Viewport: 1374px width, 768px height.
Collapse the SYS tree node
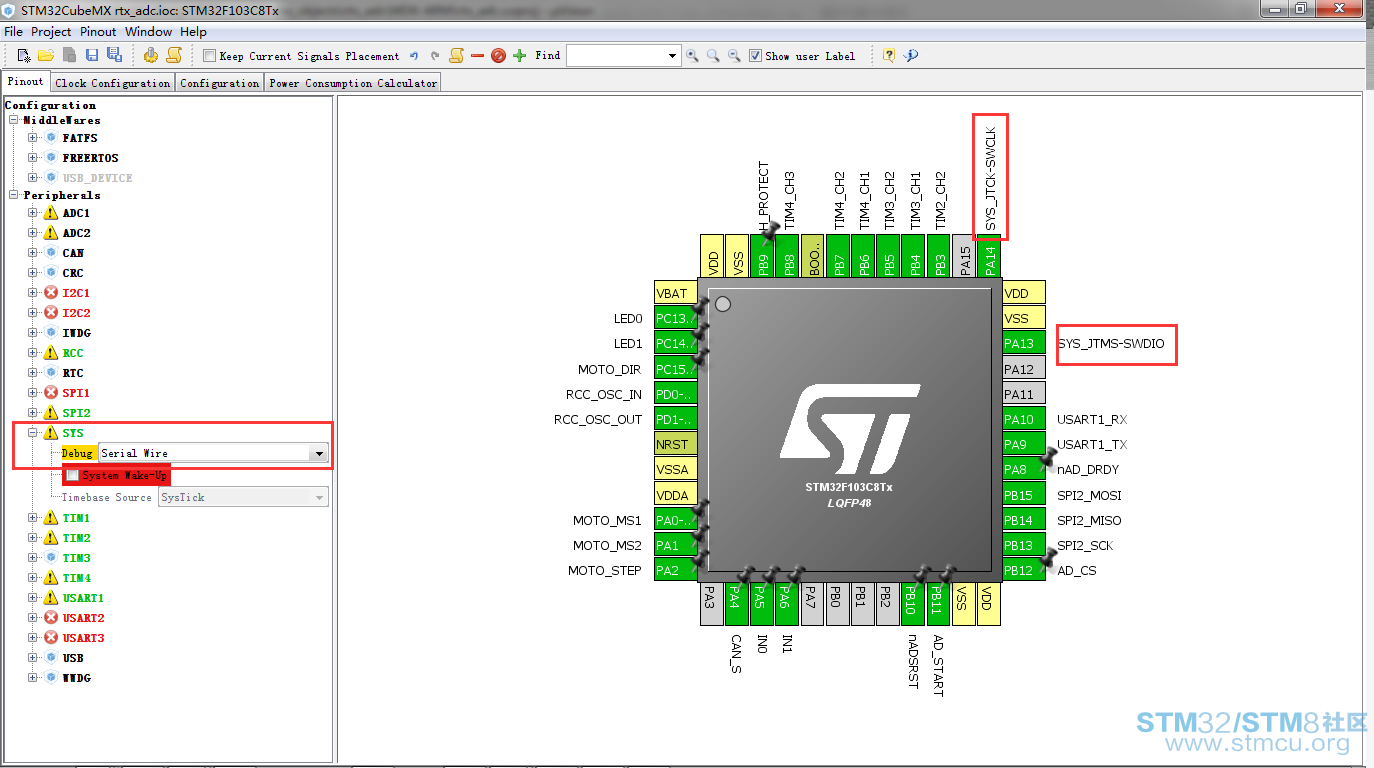[33, 433]
